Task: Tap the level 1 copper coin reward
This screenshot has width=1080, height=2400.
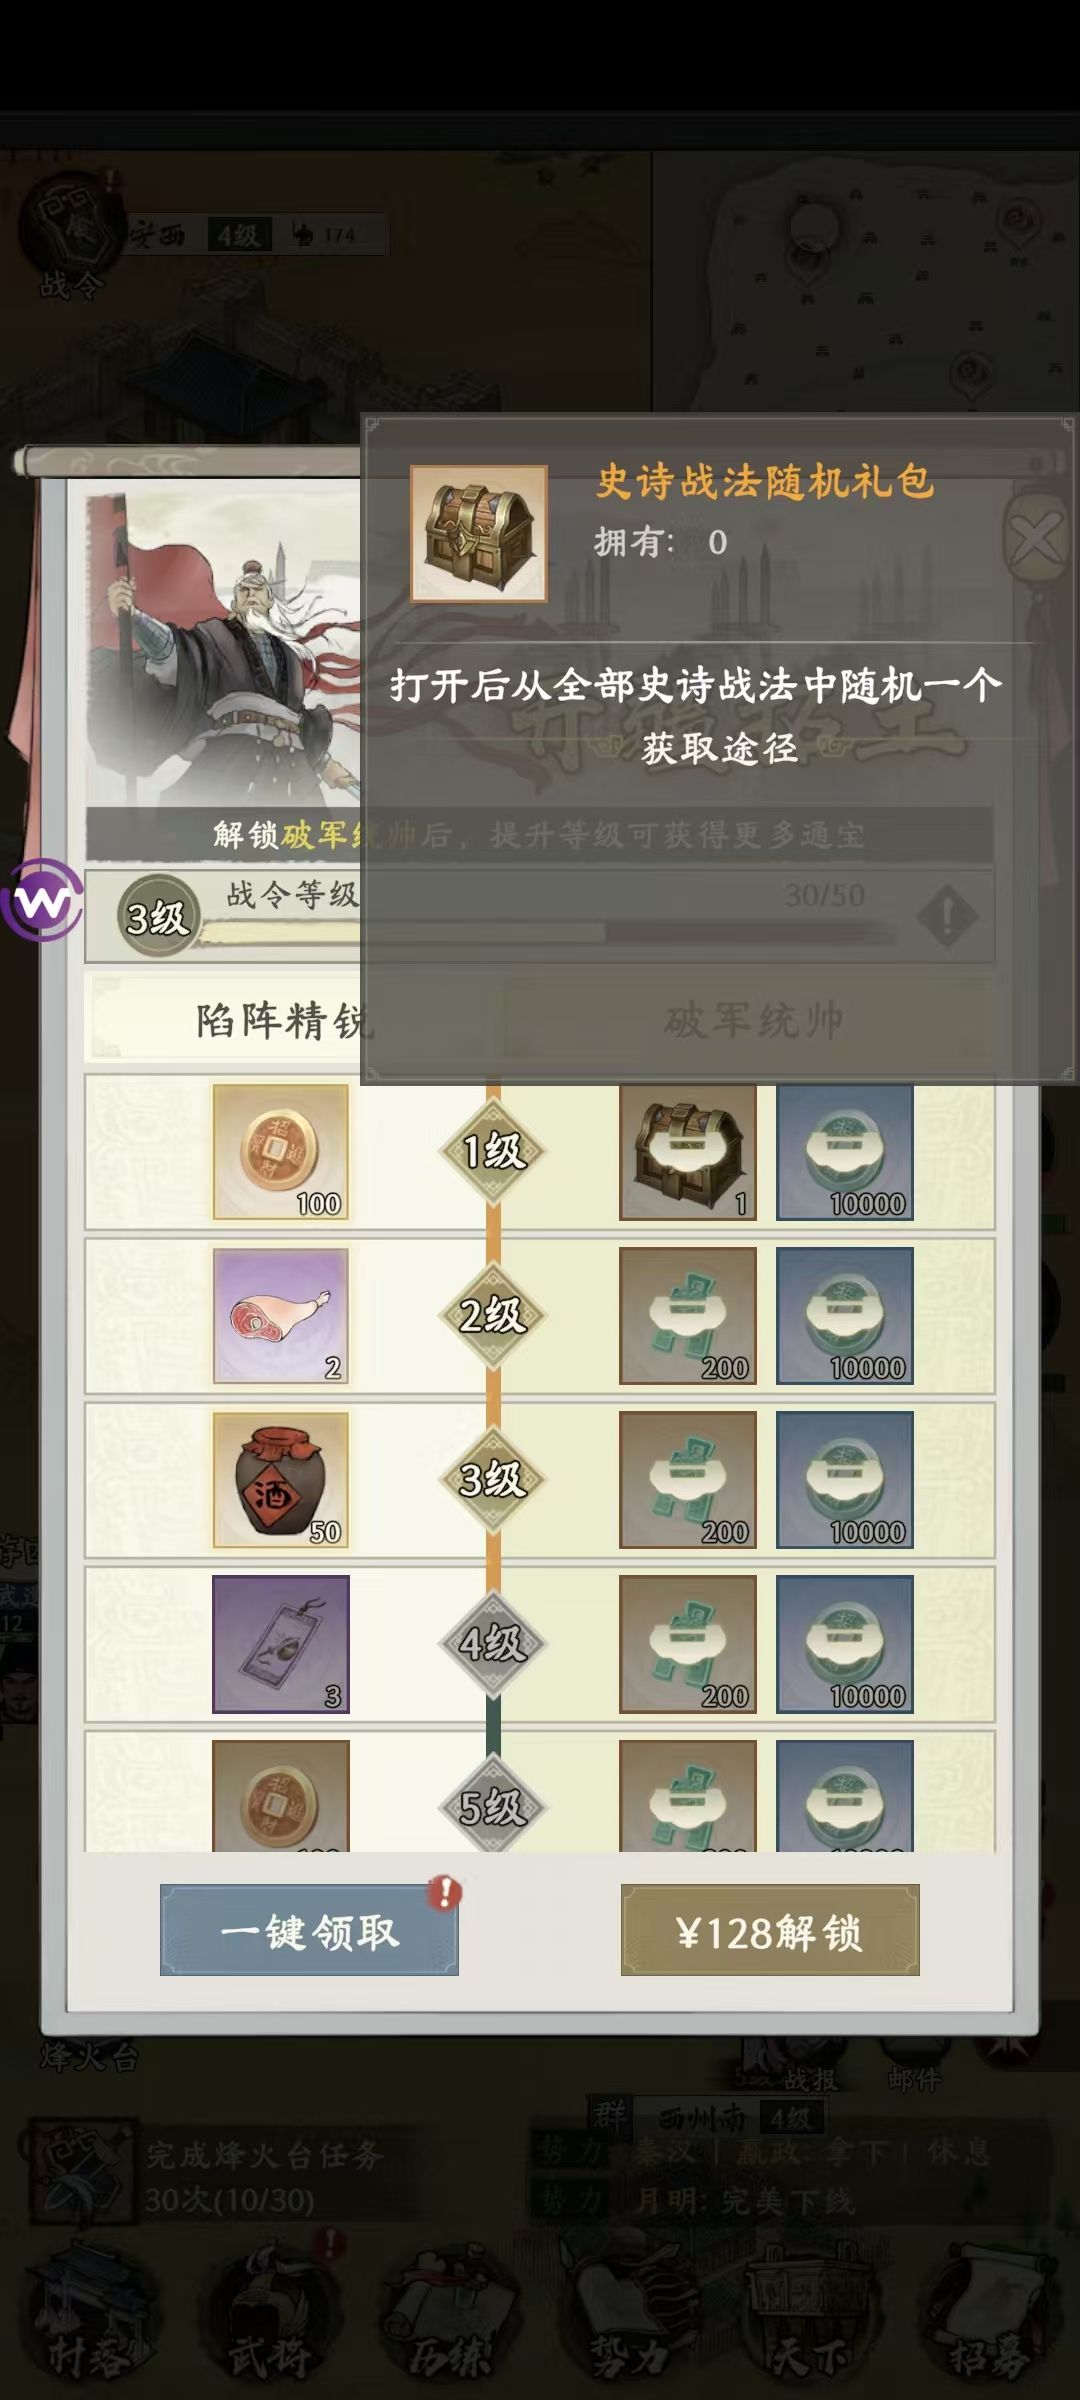Action: click(281, 1152)
